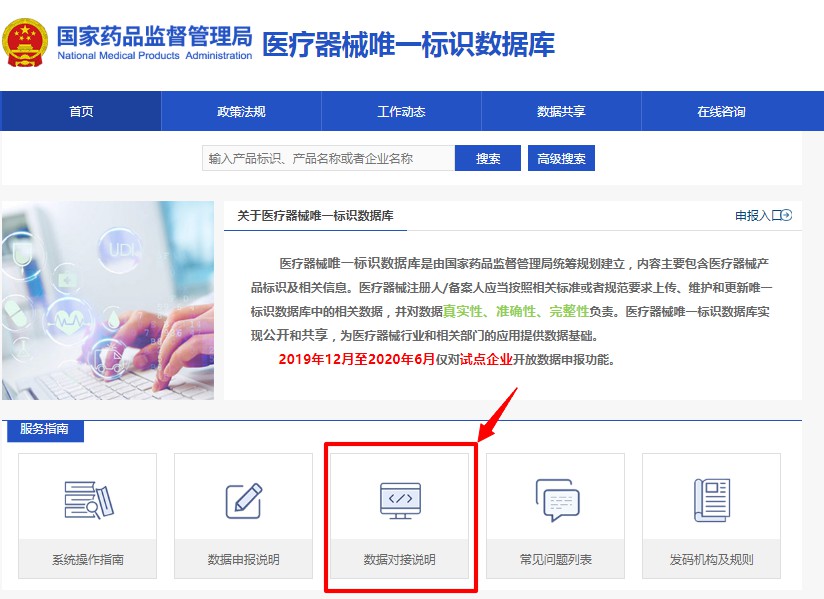The width and height of the screenshot is (824, 599).
Task: Go to the 首页 navigation tab
Action: [81, 111]
